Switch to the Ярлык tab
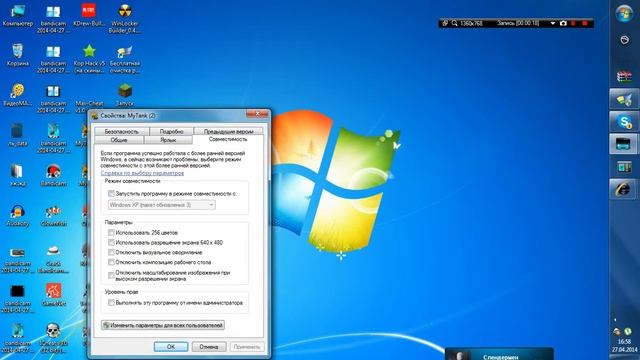 168,140
